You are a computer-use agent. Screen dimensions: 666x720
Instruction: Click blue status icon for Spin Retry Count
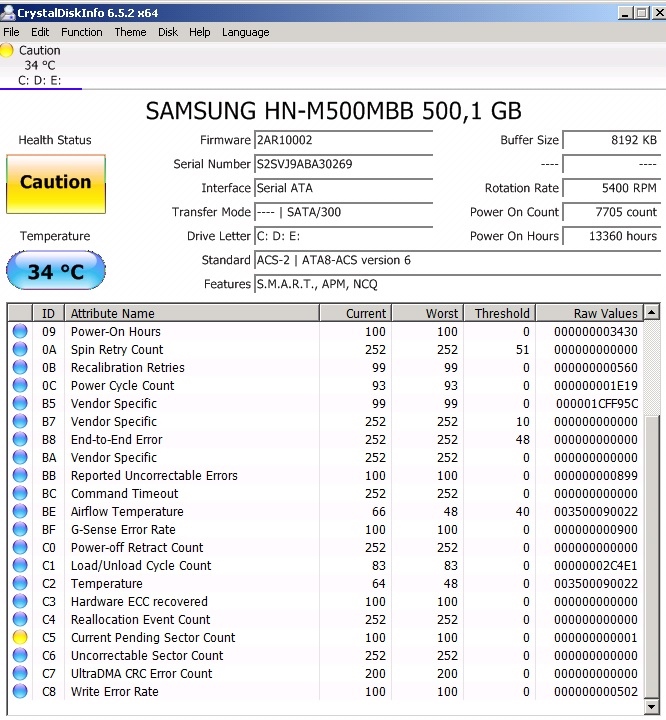pyautogui.click(x=20, y=349)
